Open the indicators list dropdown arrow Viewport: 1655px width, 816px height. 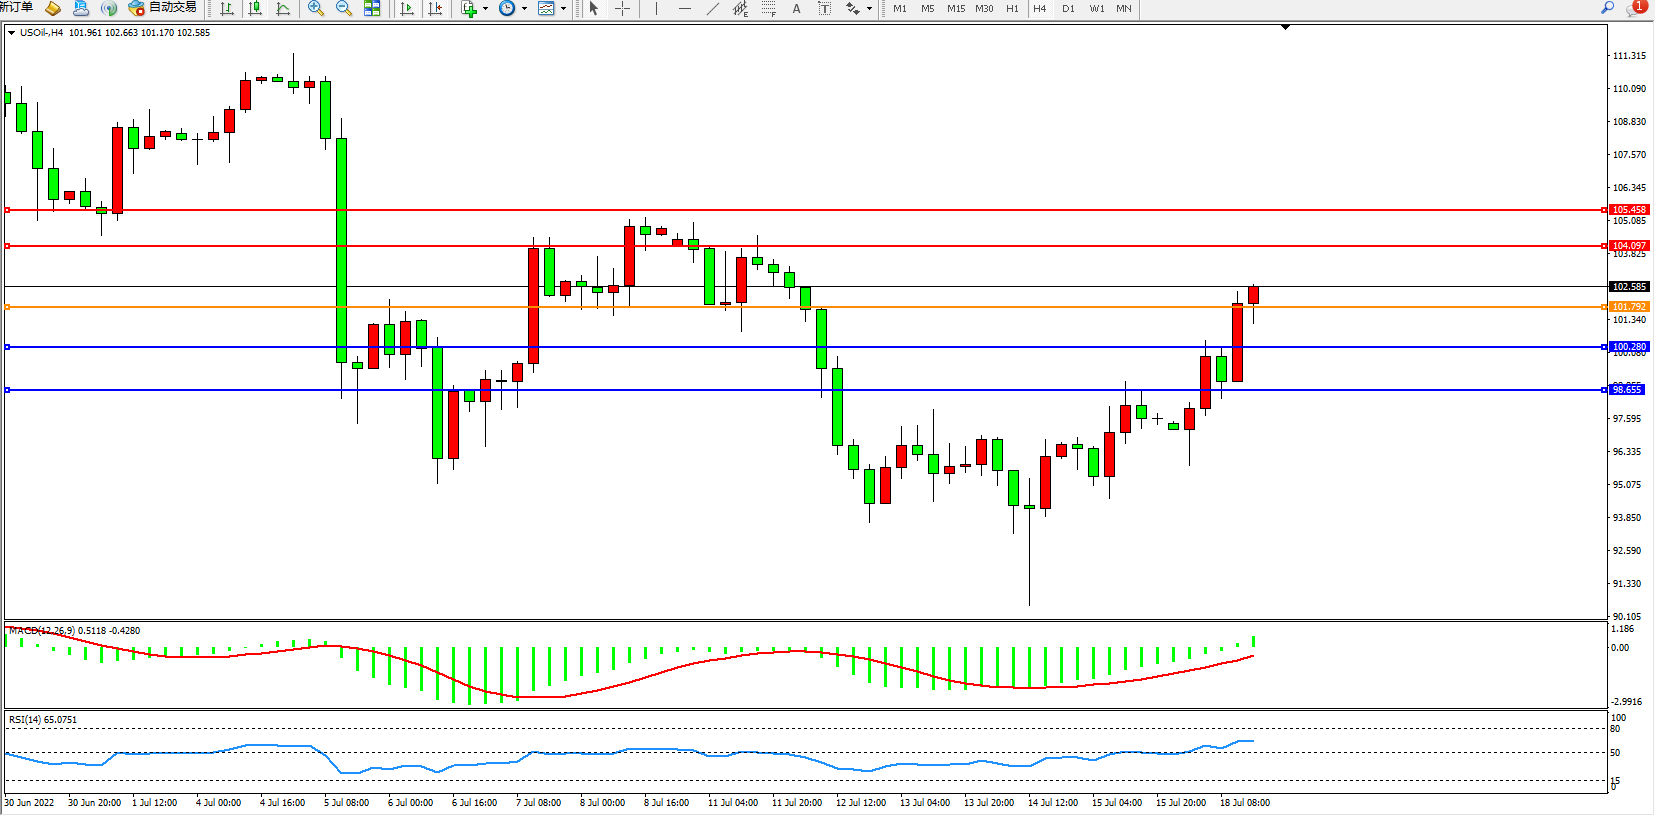pyautogui.click(x=486, y=9)
